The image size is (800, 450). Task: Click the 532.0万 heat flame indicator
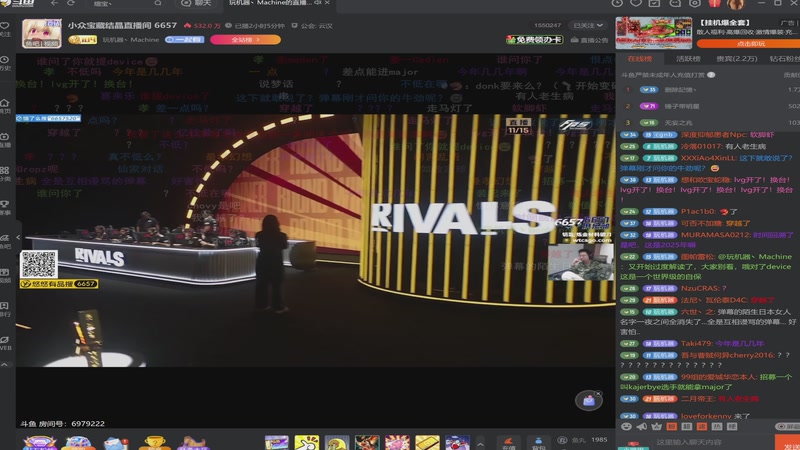click(203, 26)
